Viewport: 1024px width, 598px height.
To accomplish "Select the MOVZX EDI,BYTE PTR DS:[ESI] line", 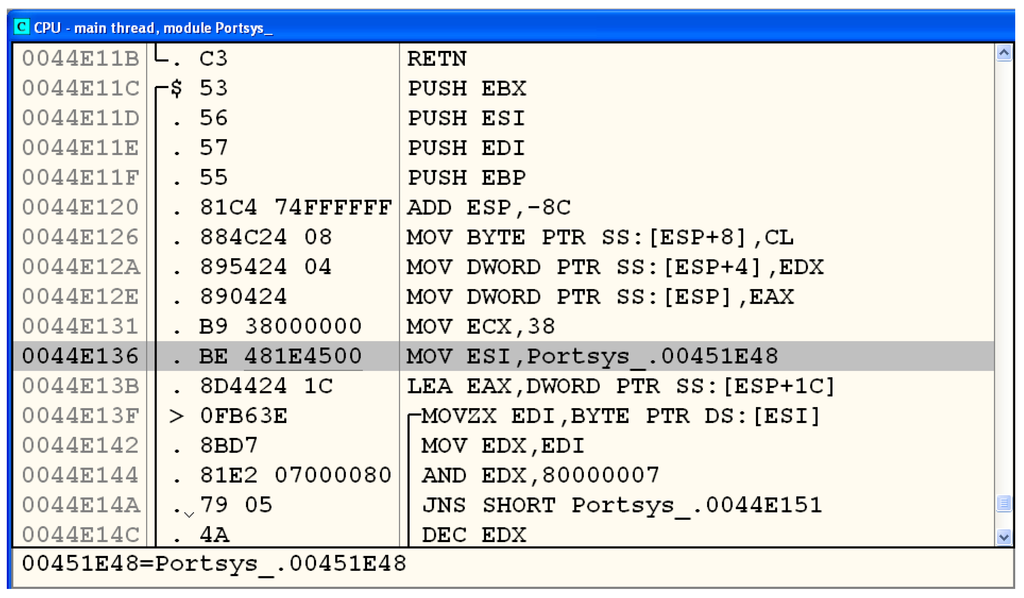I will pos(620,416).
